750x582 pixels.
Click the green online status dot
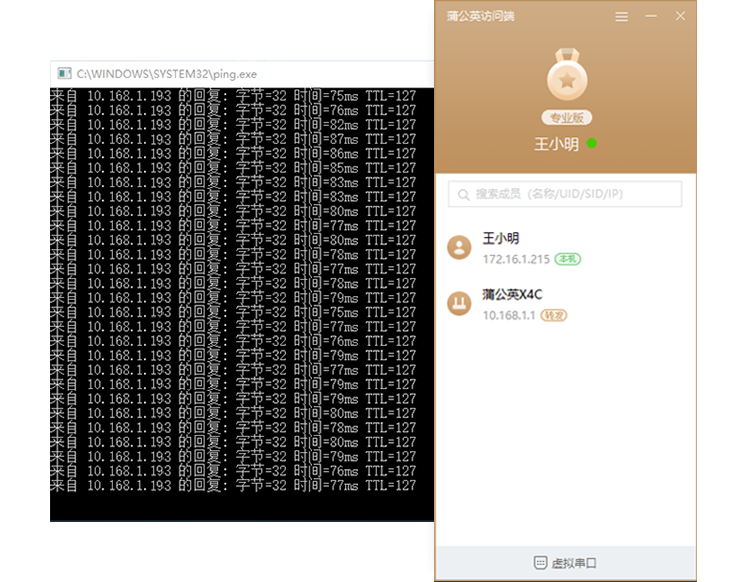(x=592, y=143)
